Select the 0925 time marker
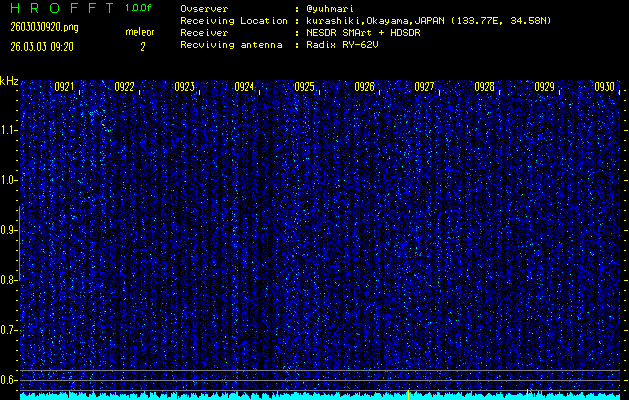629x400 pixels. 304,87
